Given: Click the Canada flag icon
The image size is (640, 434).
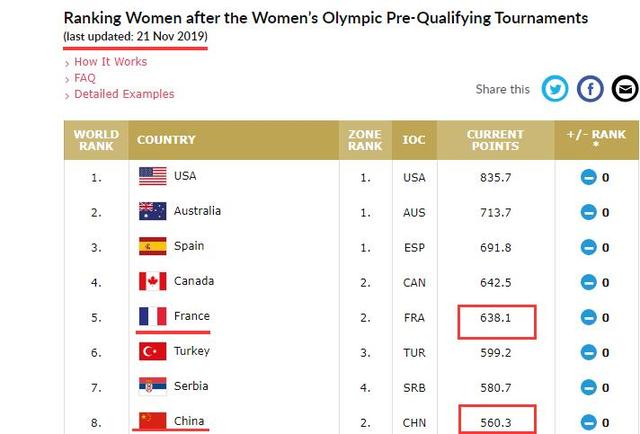Looking at the screenshot, I should point(153,281).
